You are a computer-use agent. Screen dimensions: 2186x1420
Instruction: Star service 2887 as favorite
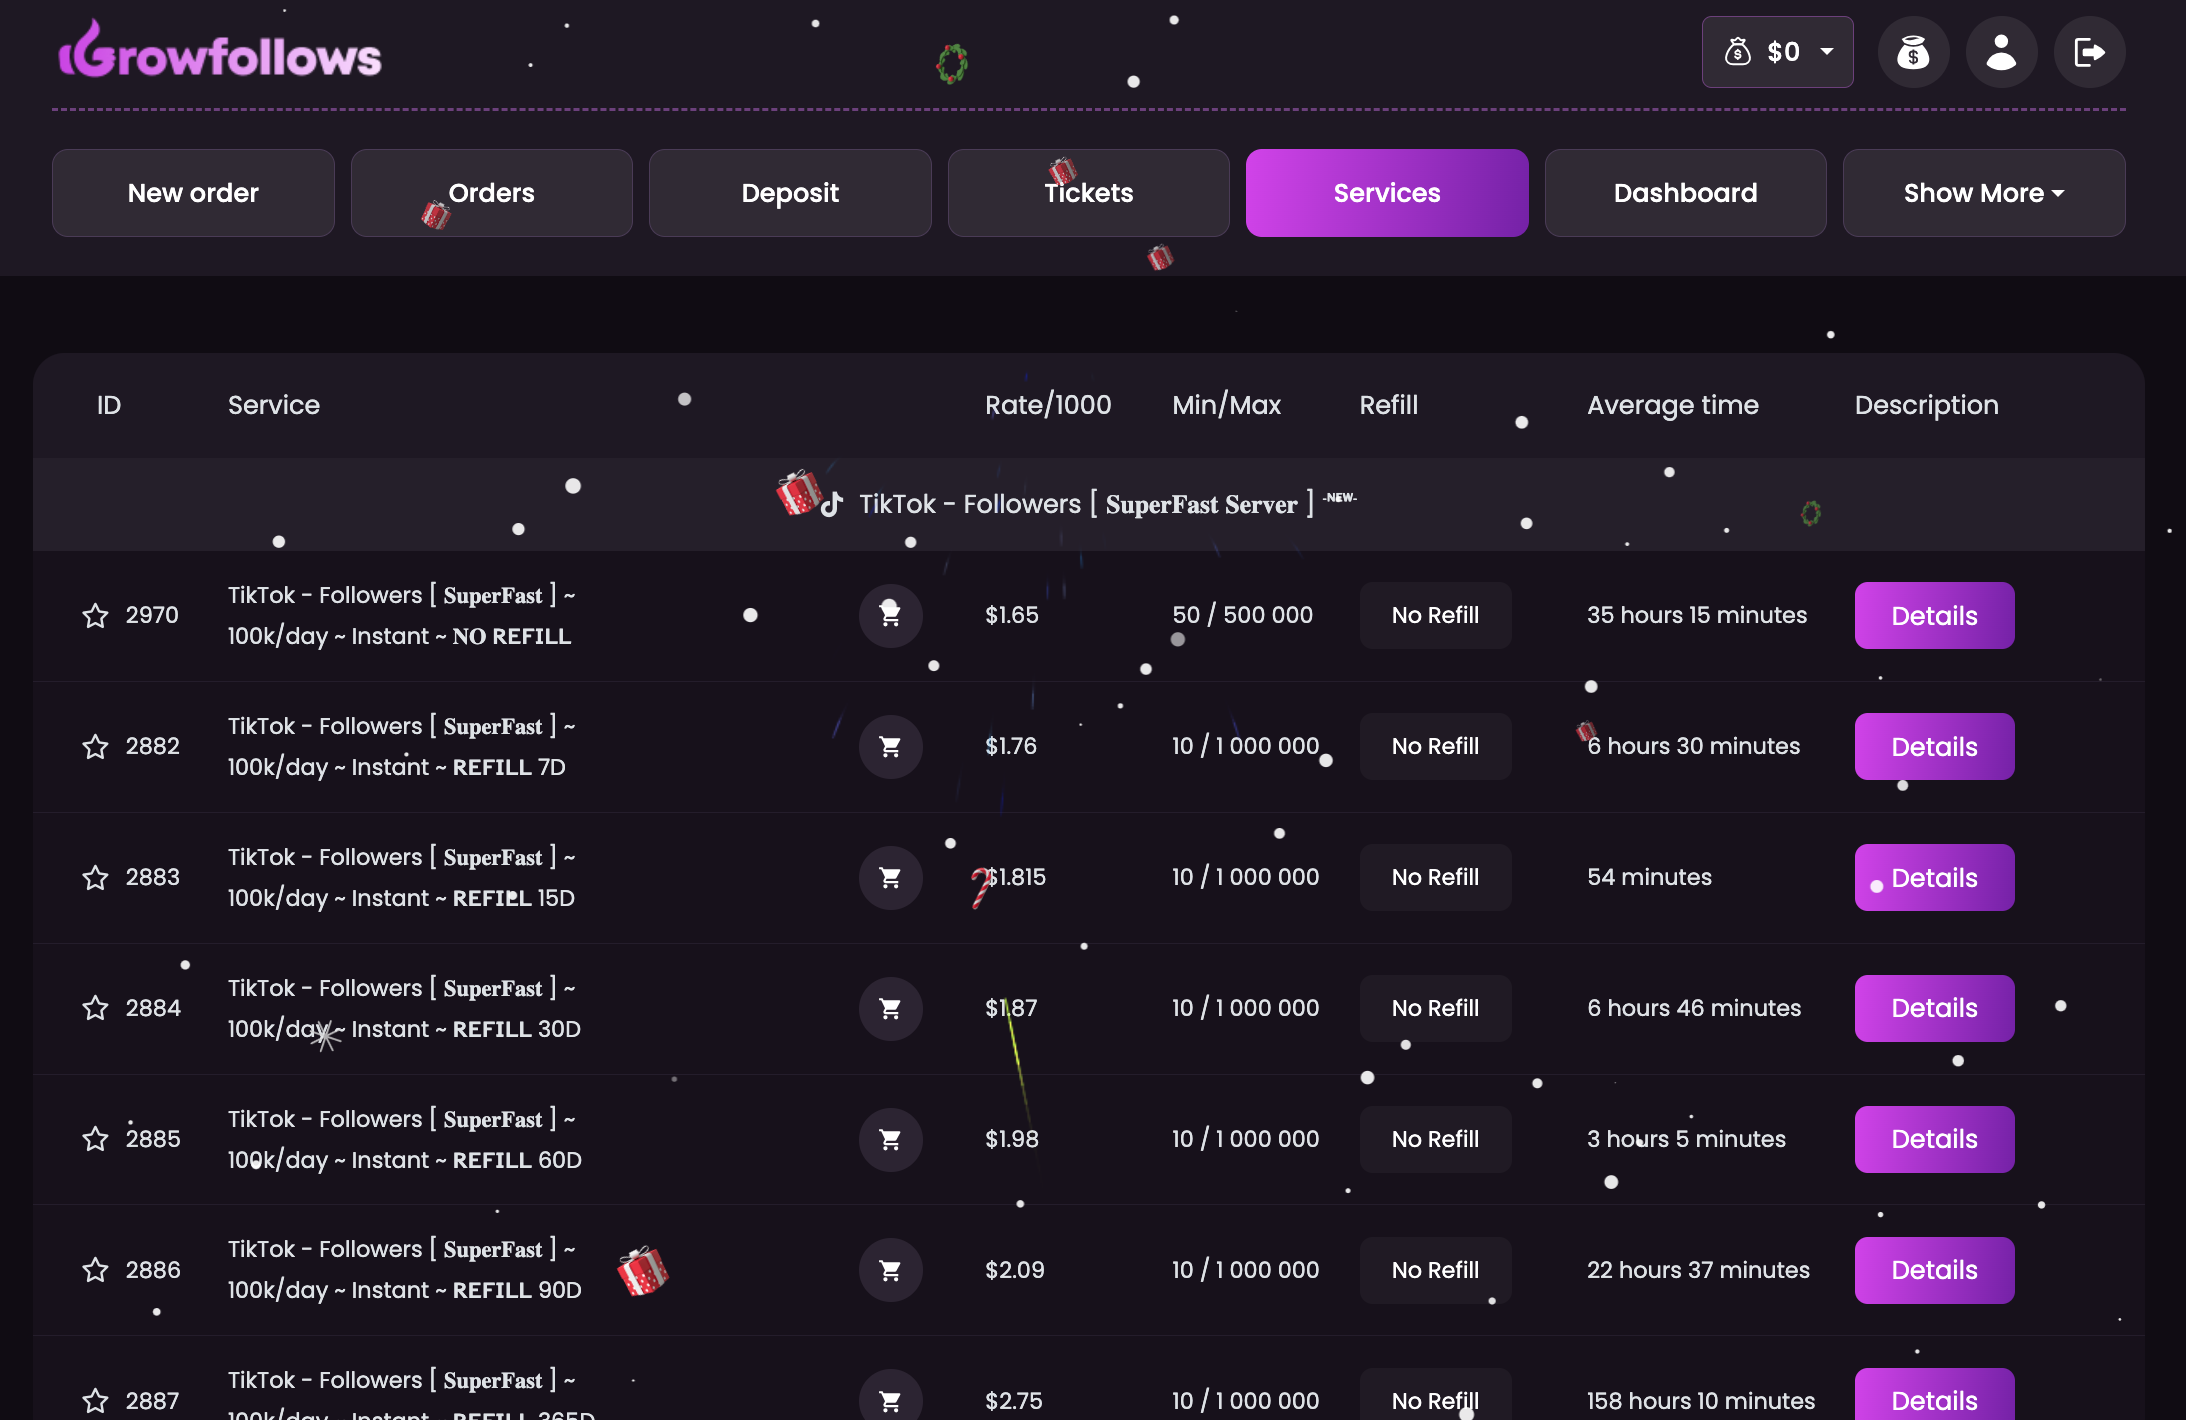(95, 1400)
